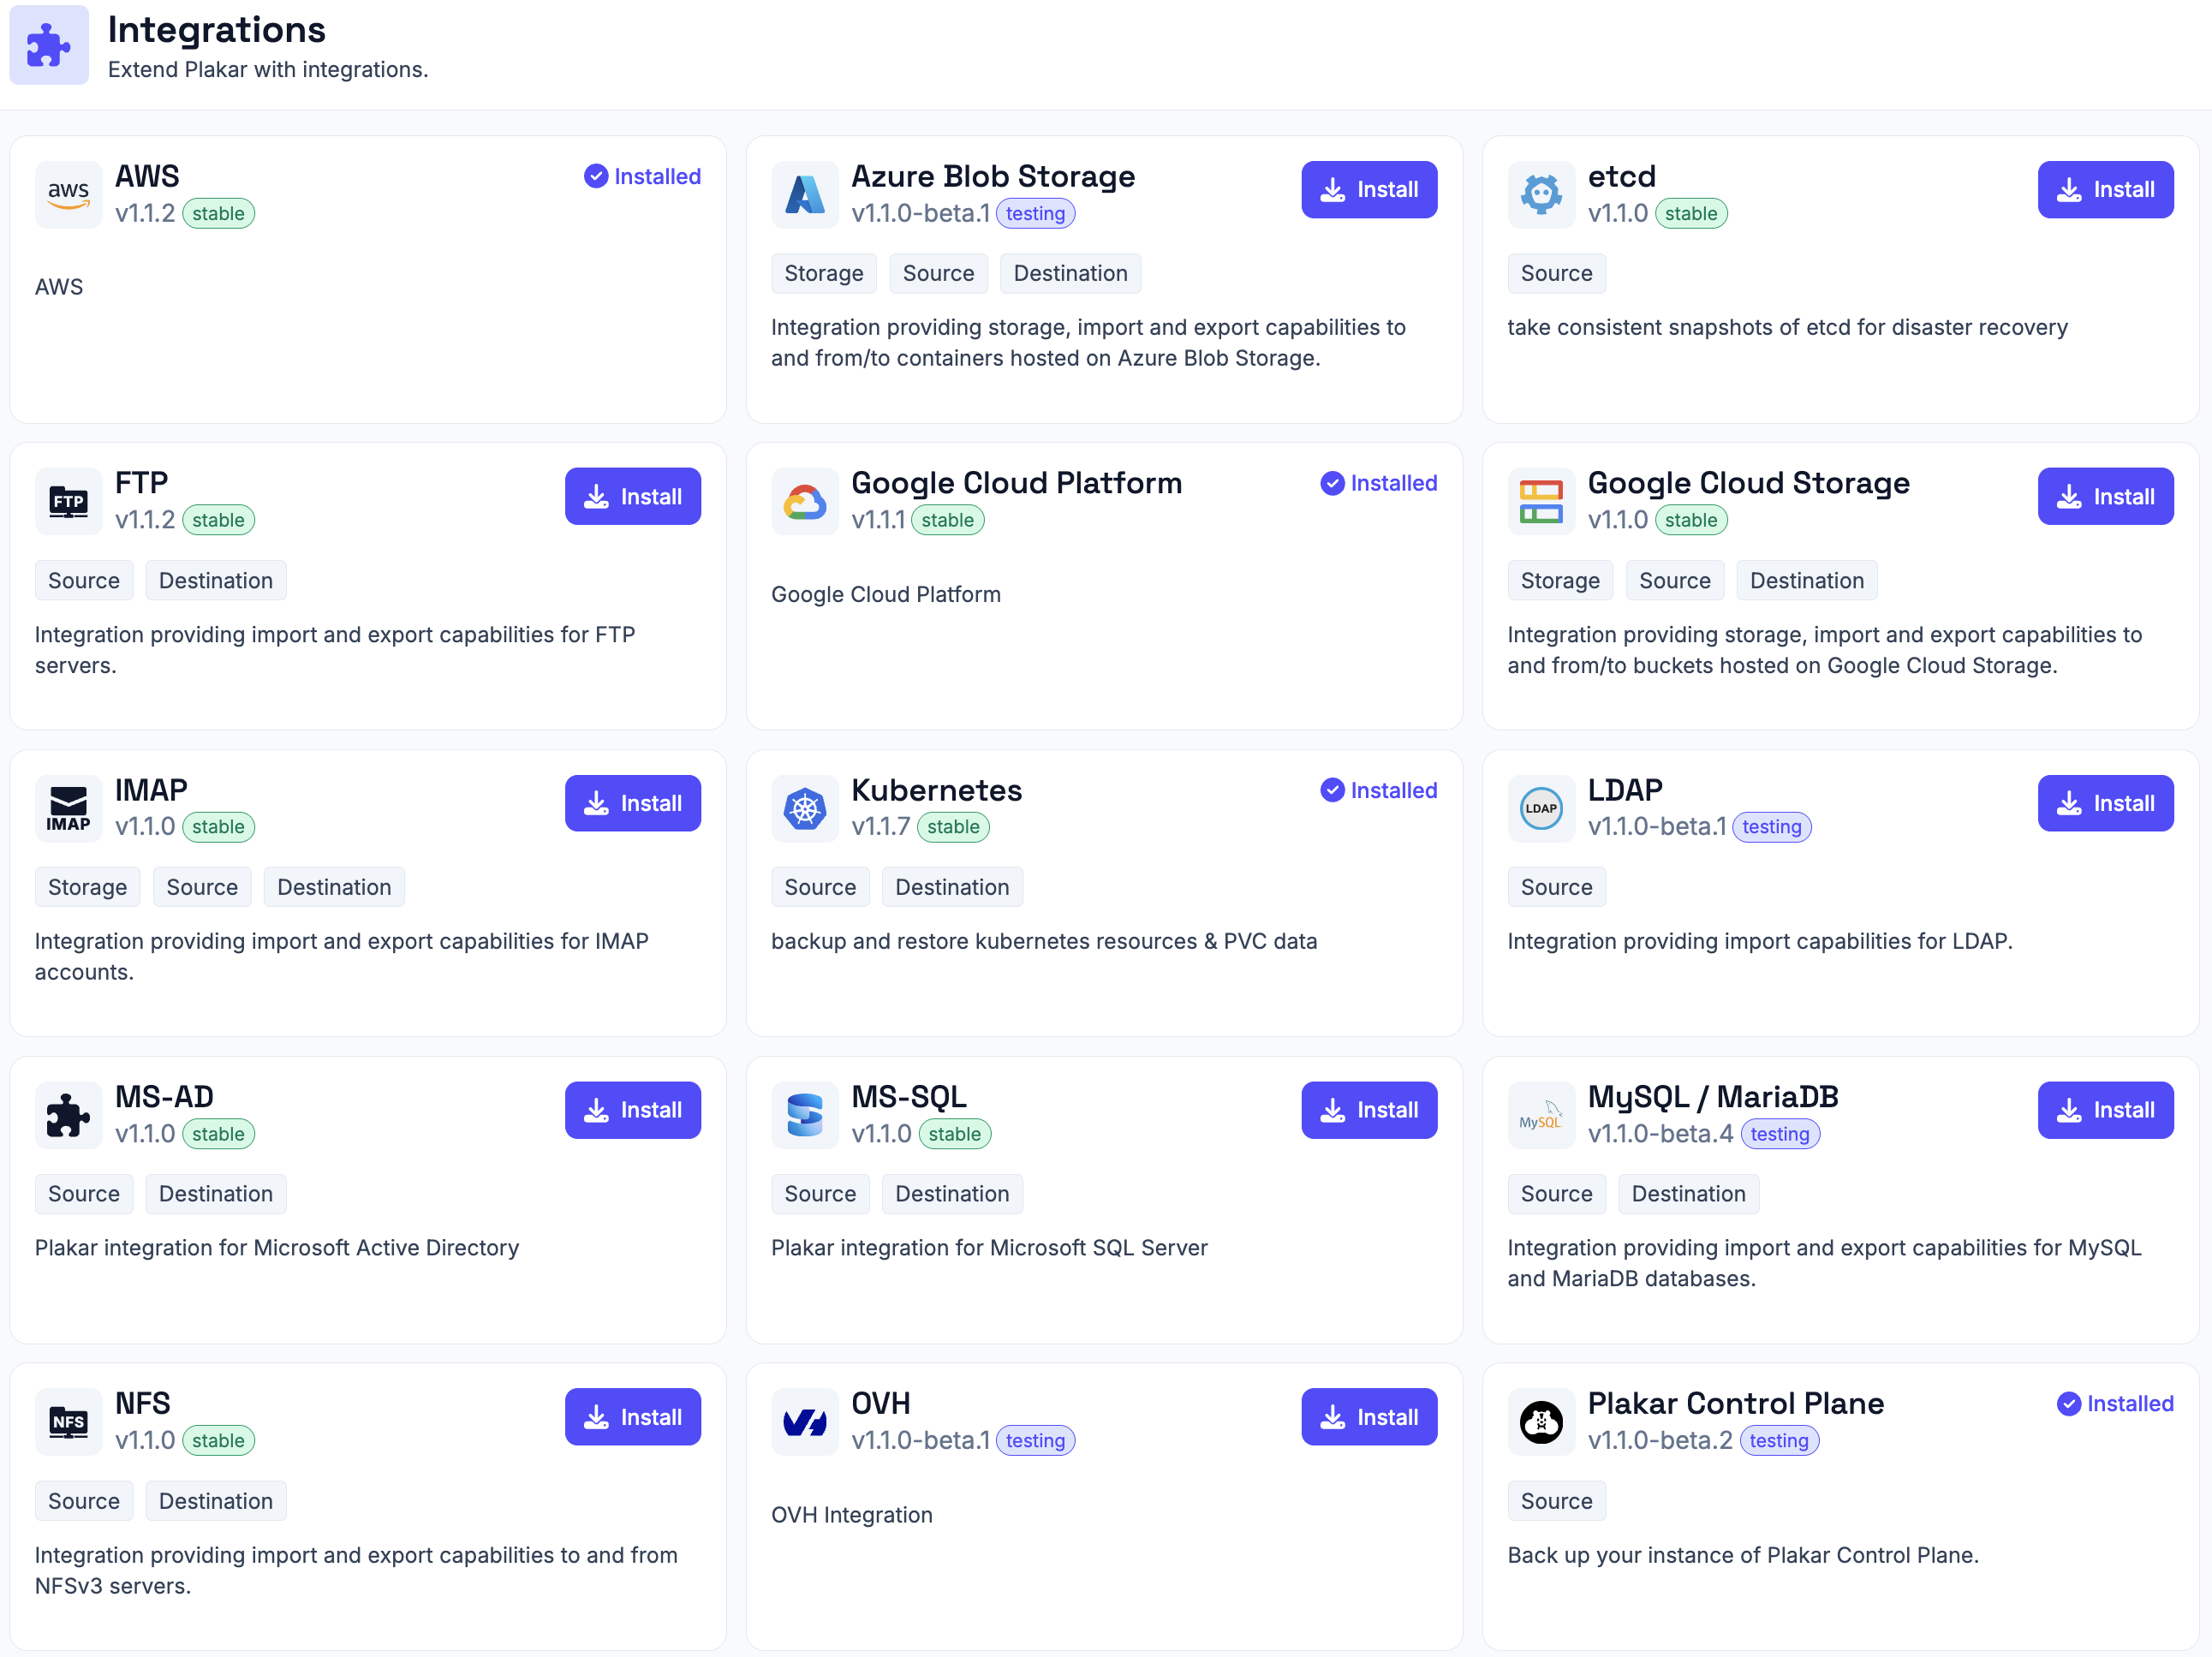Click the Source tag on etcd card

1556,273
